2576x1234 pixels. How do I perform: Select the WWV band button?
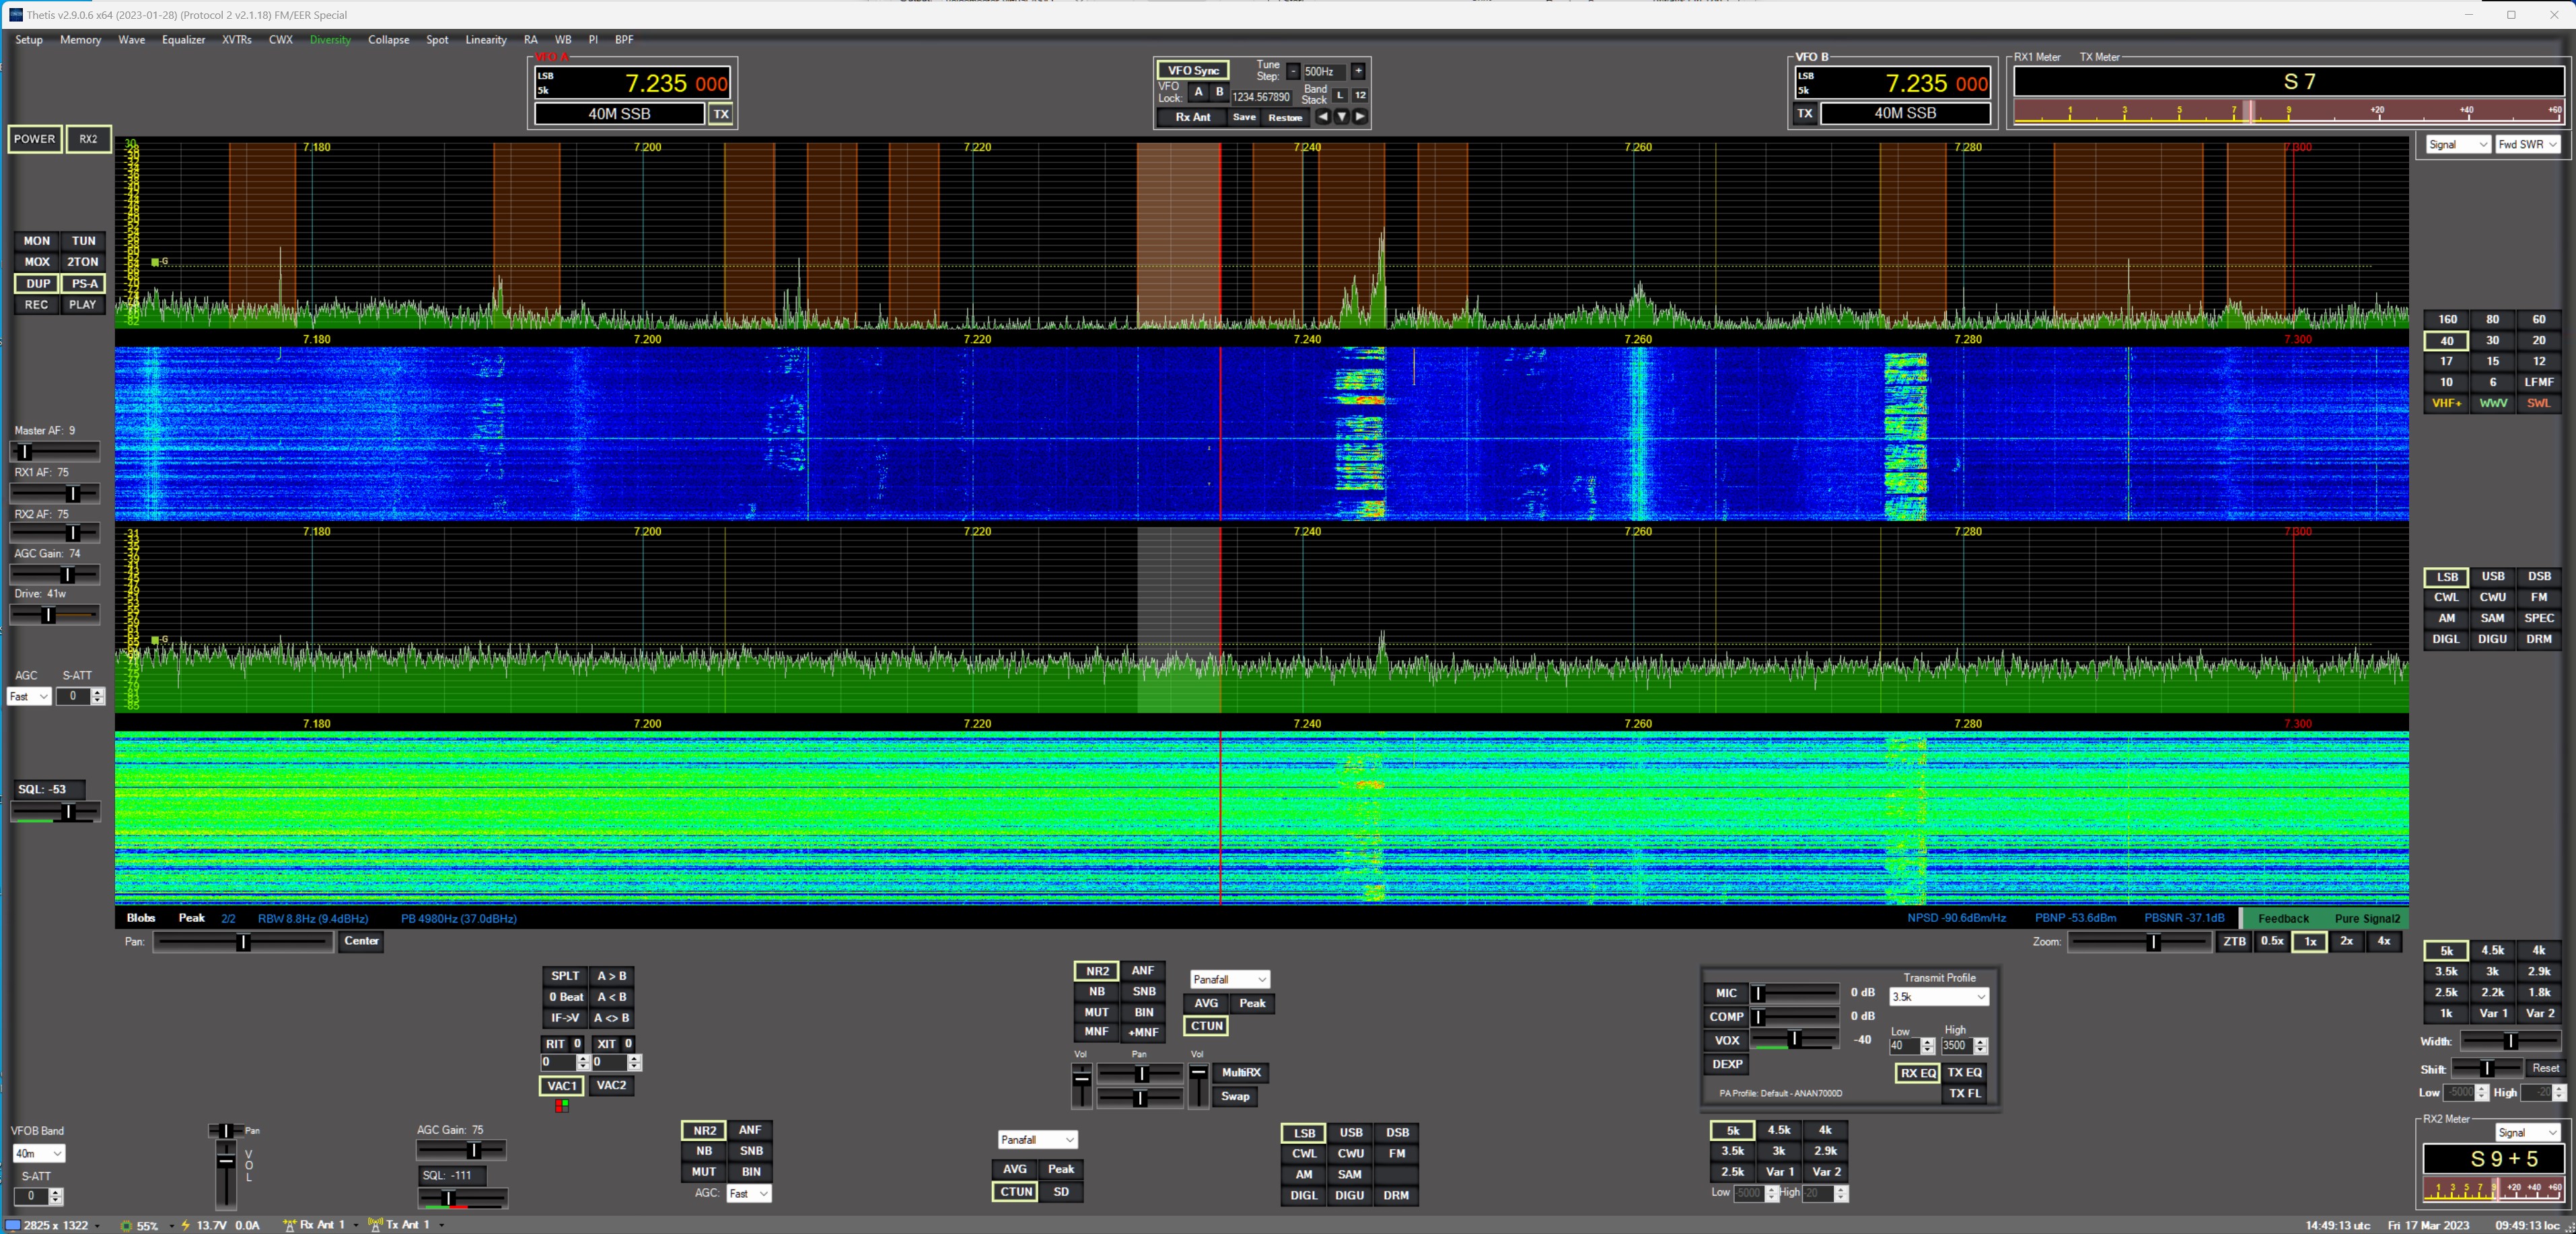point(2493,403)
